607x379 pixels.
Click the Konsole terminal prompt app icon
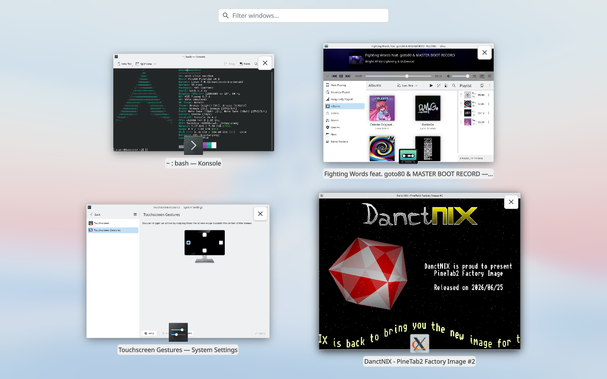[x=193, y=146]
